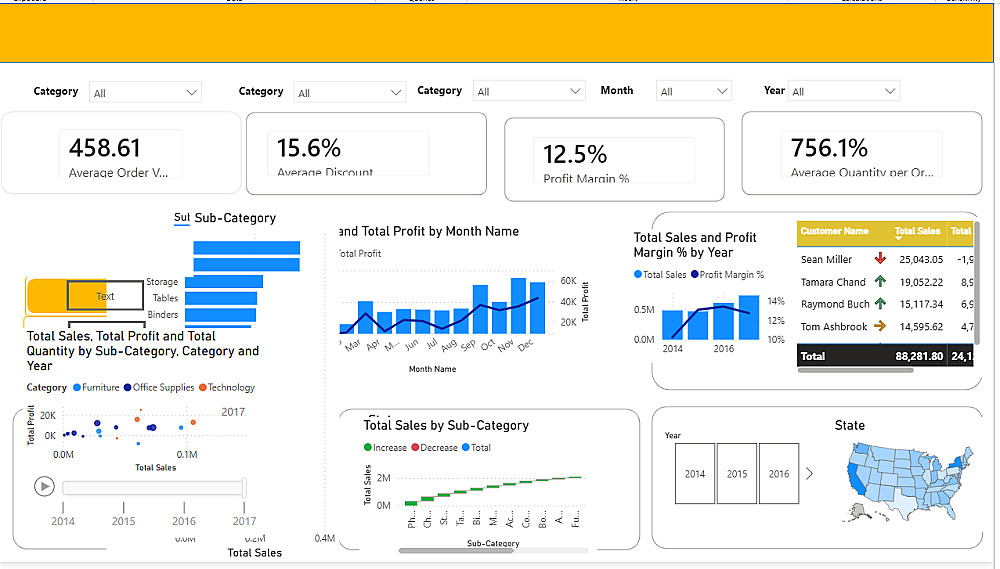Click the green up arrow beside Tamara Chand

tap(880, 281)
